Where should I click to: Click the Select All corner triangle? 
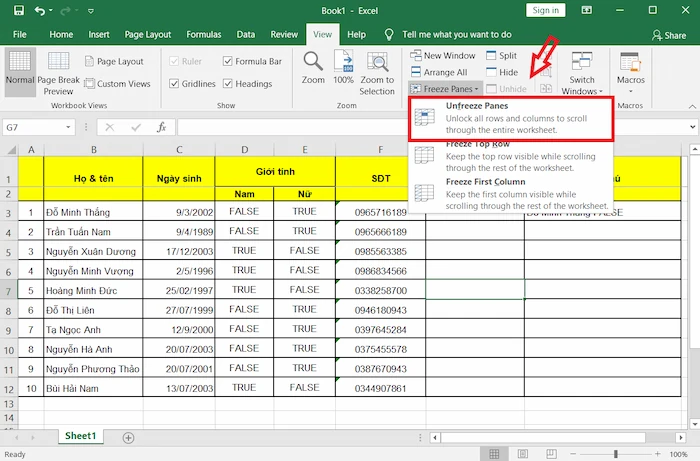11,150
